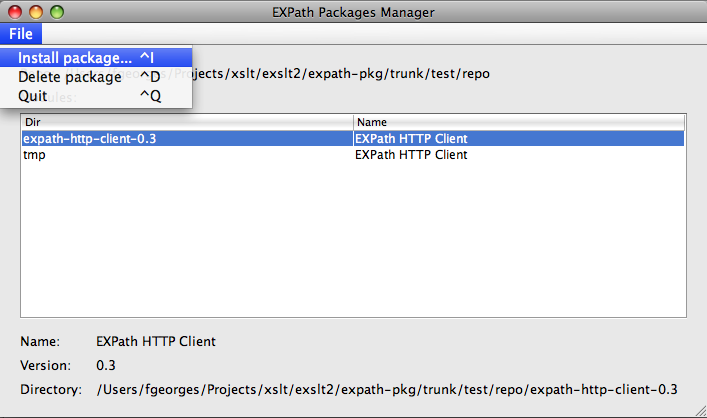Click the repository path text at top
Screen dimensions: 707x418
340,73
